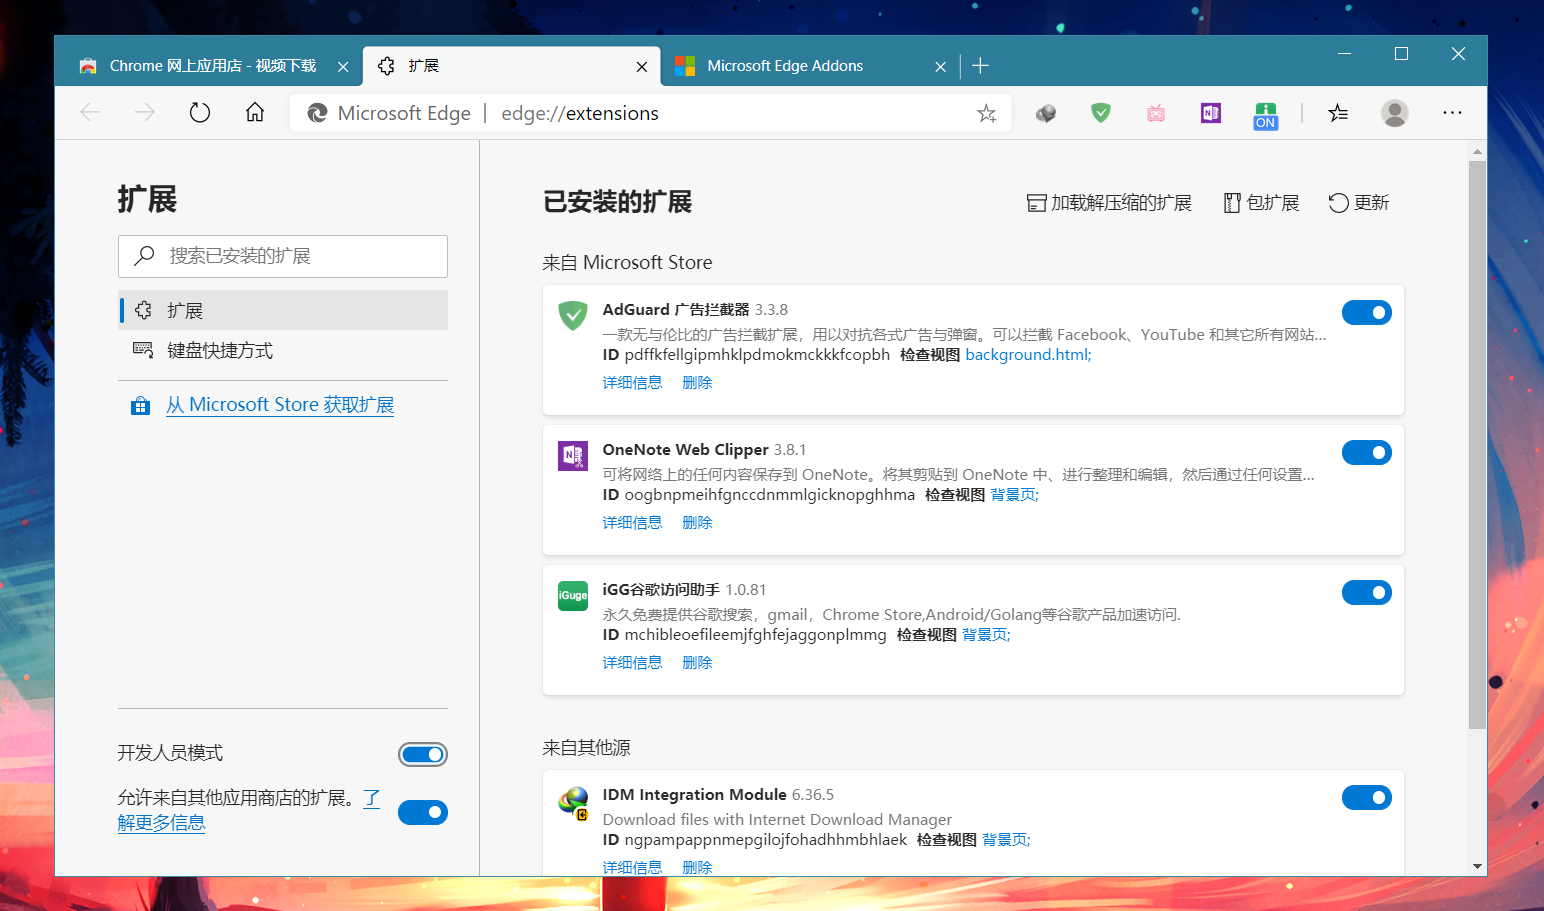Open the AdGuard shield toolbar icon
The height and width of the screenshot is (911, 1544).
1101,113
